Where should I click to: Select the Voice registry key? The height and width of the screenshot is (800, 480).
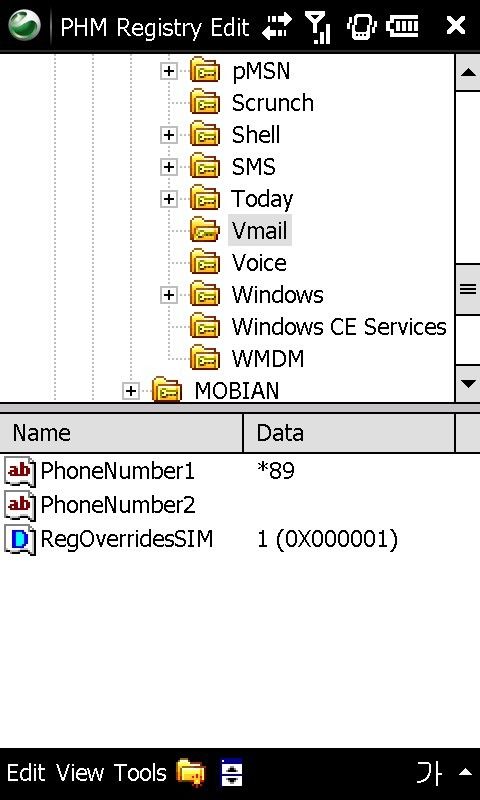tap(259, 263)
